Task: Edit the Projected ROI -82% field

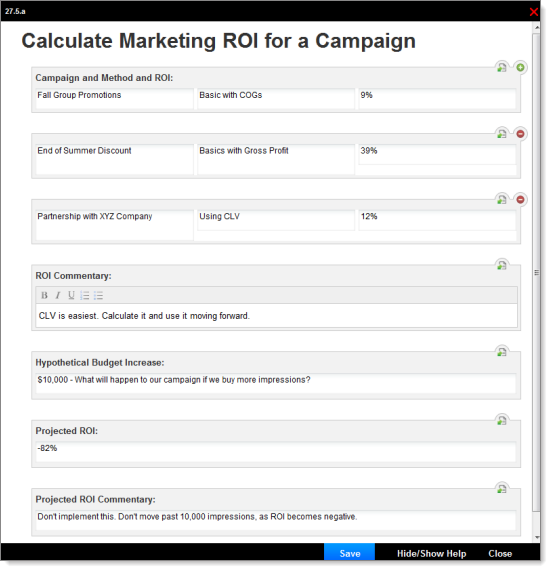Action: click(x=276, y=452)
